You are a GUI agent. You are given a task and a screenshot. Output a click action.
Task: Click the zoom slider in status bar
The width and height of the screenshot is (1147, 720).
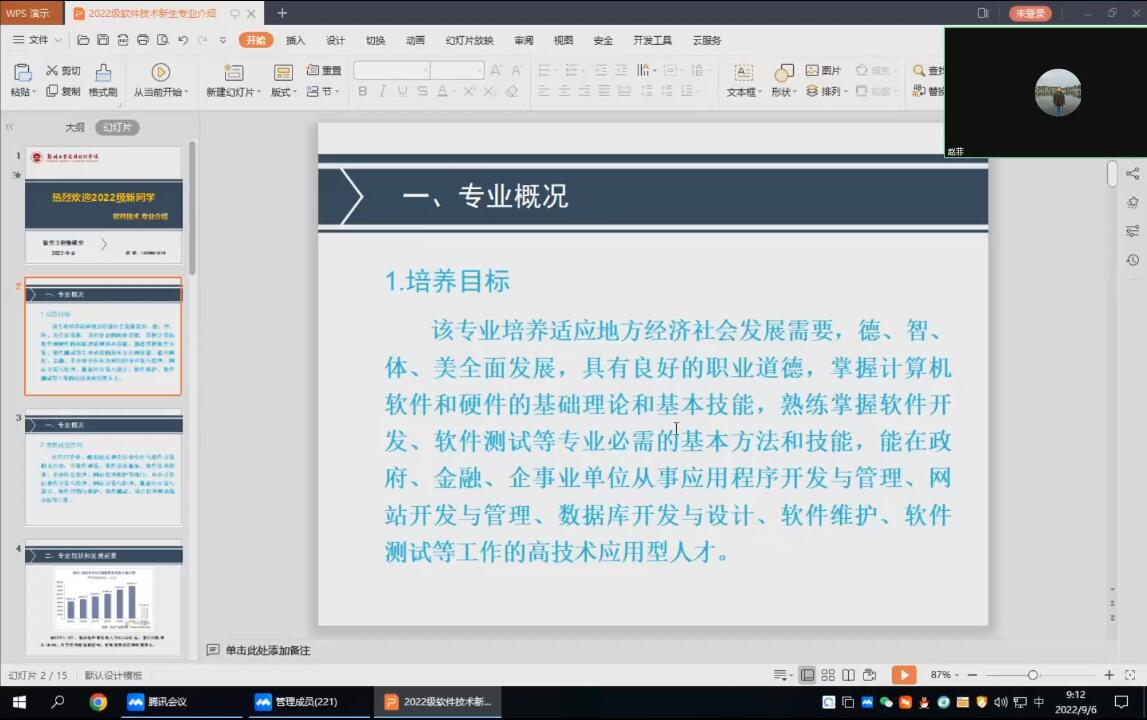click(1033, 675)
